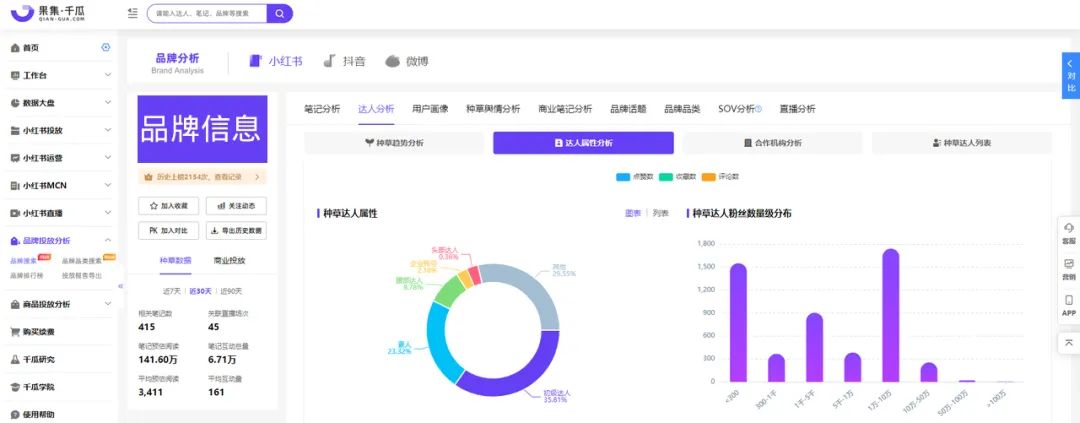The width and height of the screenshot is (1080, 423).
Task: Click the top search input field
Action: (x=207, y=13)
